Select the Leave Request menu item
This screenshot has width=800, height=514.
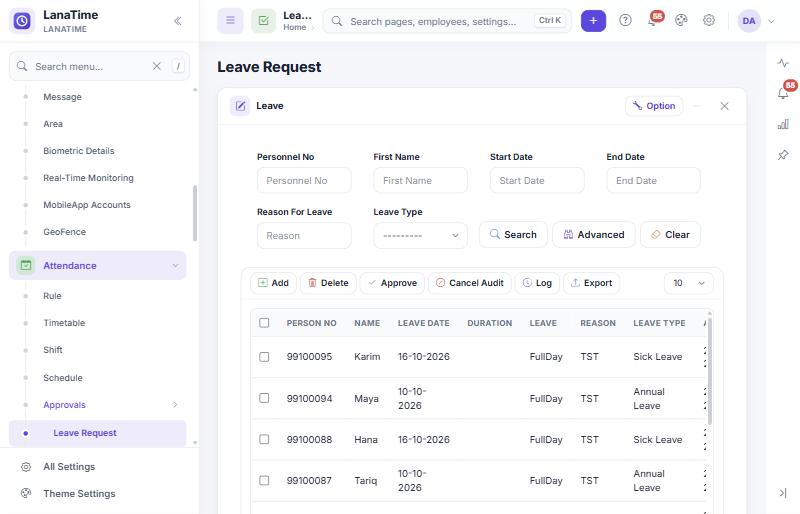coord(97,433)
